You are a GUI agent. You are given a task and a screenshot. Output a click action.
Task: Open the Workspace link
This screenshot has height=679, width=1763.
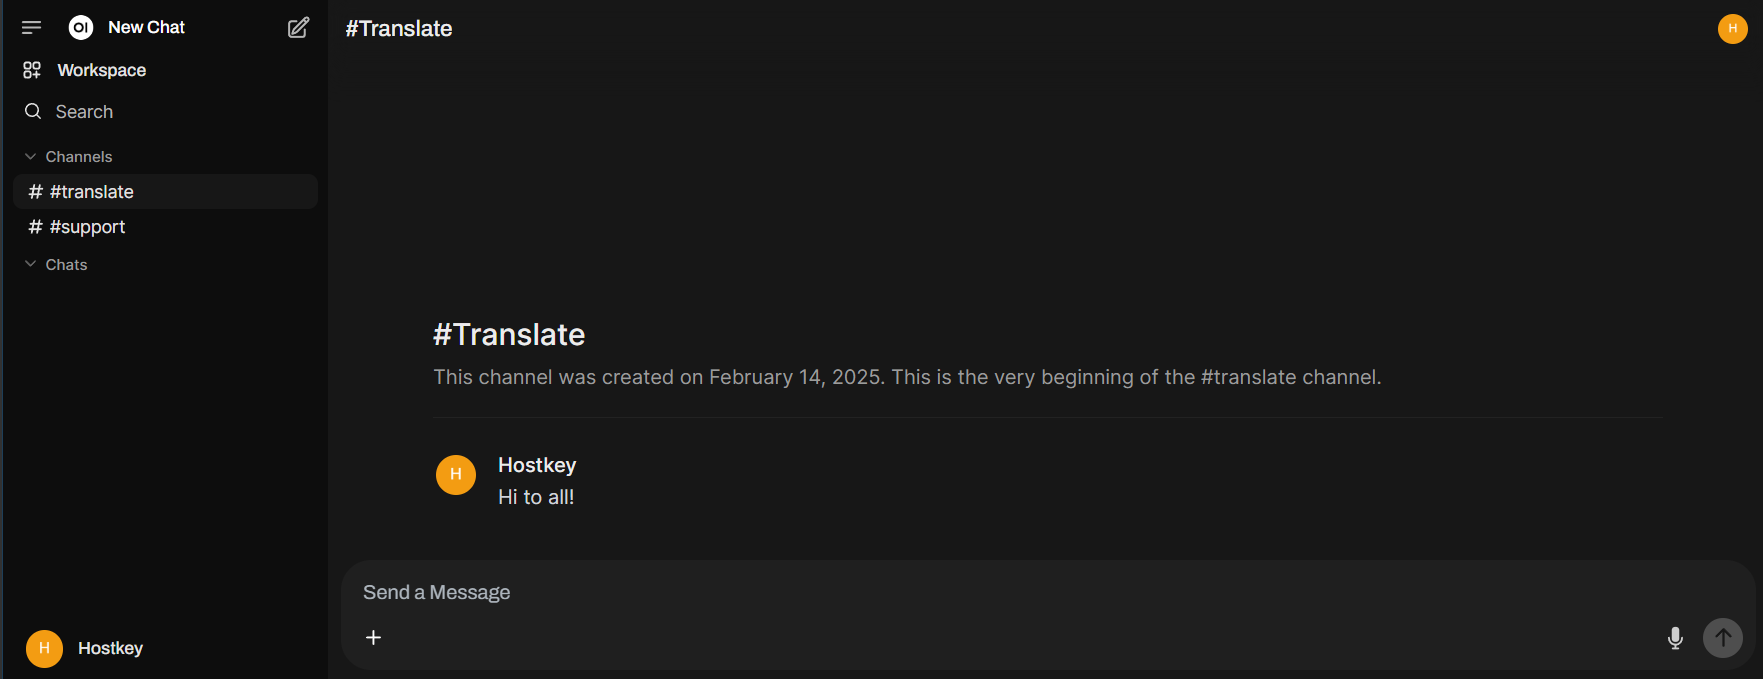coord(102,70)
